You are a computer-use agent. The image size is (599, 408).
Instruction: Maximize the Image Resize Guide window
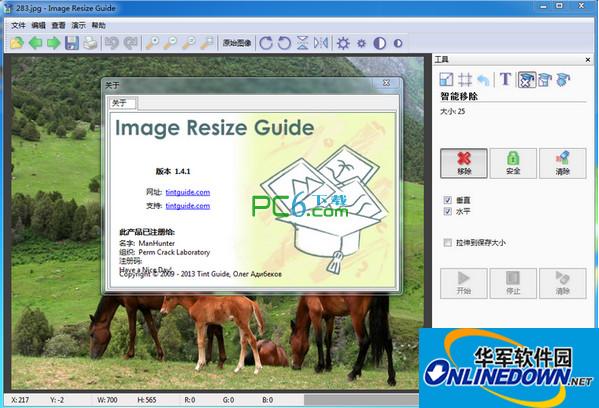(559, 5)
